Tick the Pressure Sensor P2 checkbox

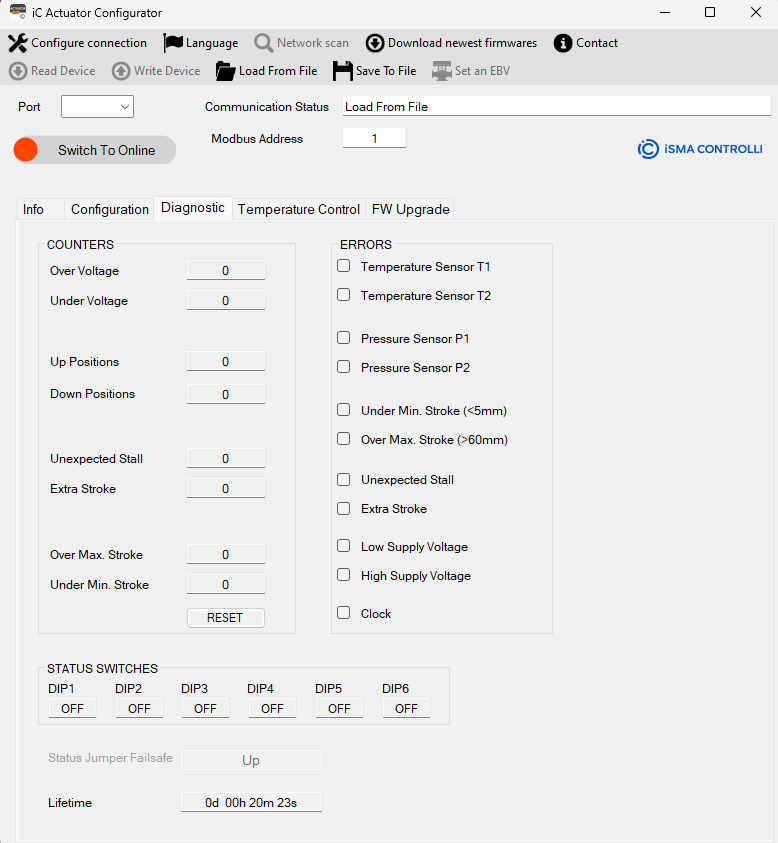344,367
